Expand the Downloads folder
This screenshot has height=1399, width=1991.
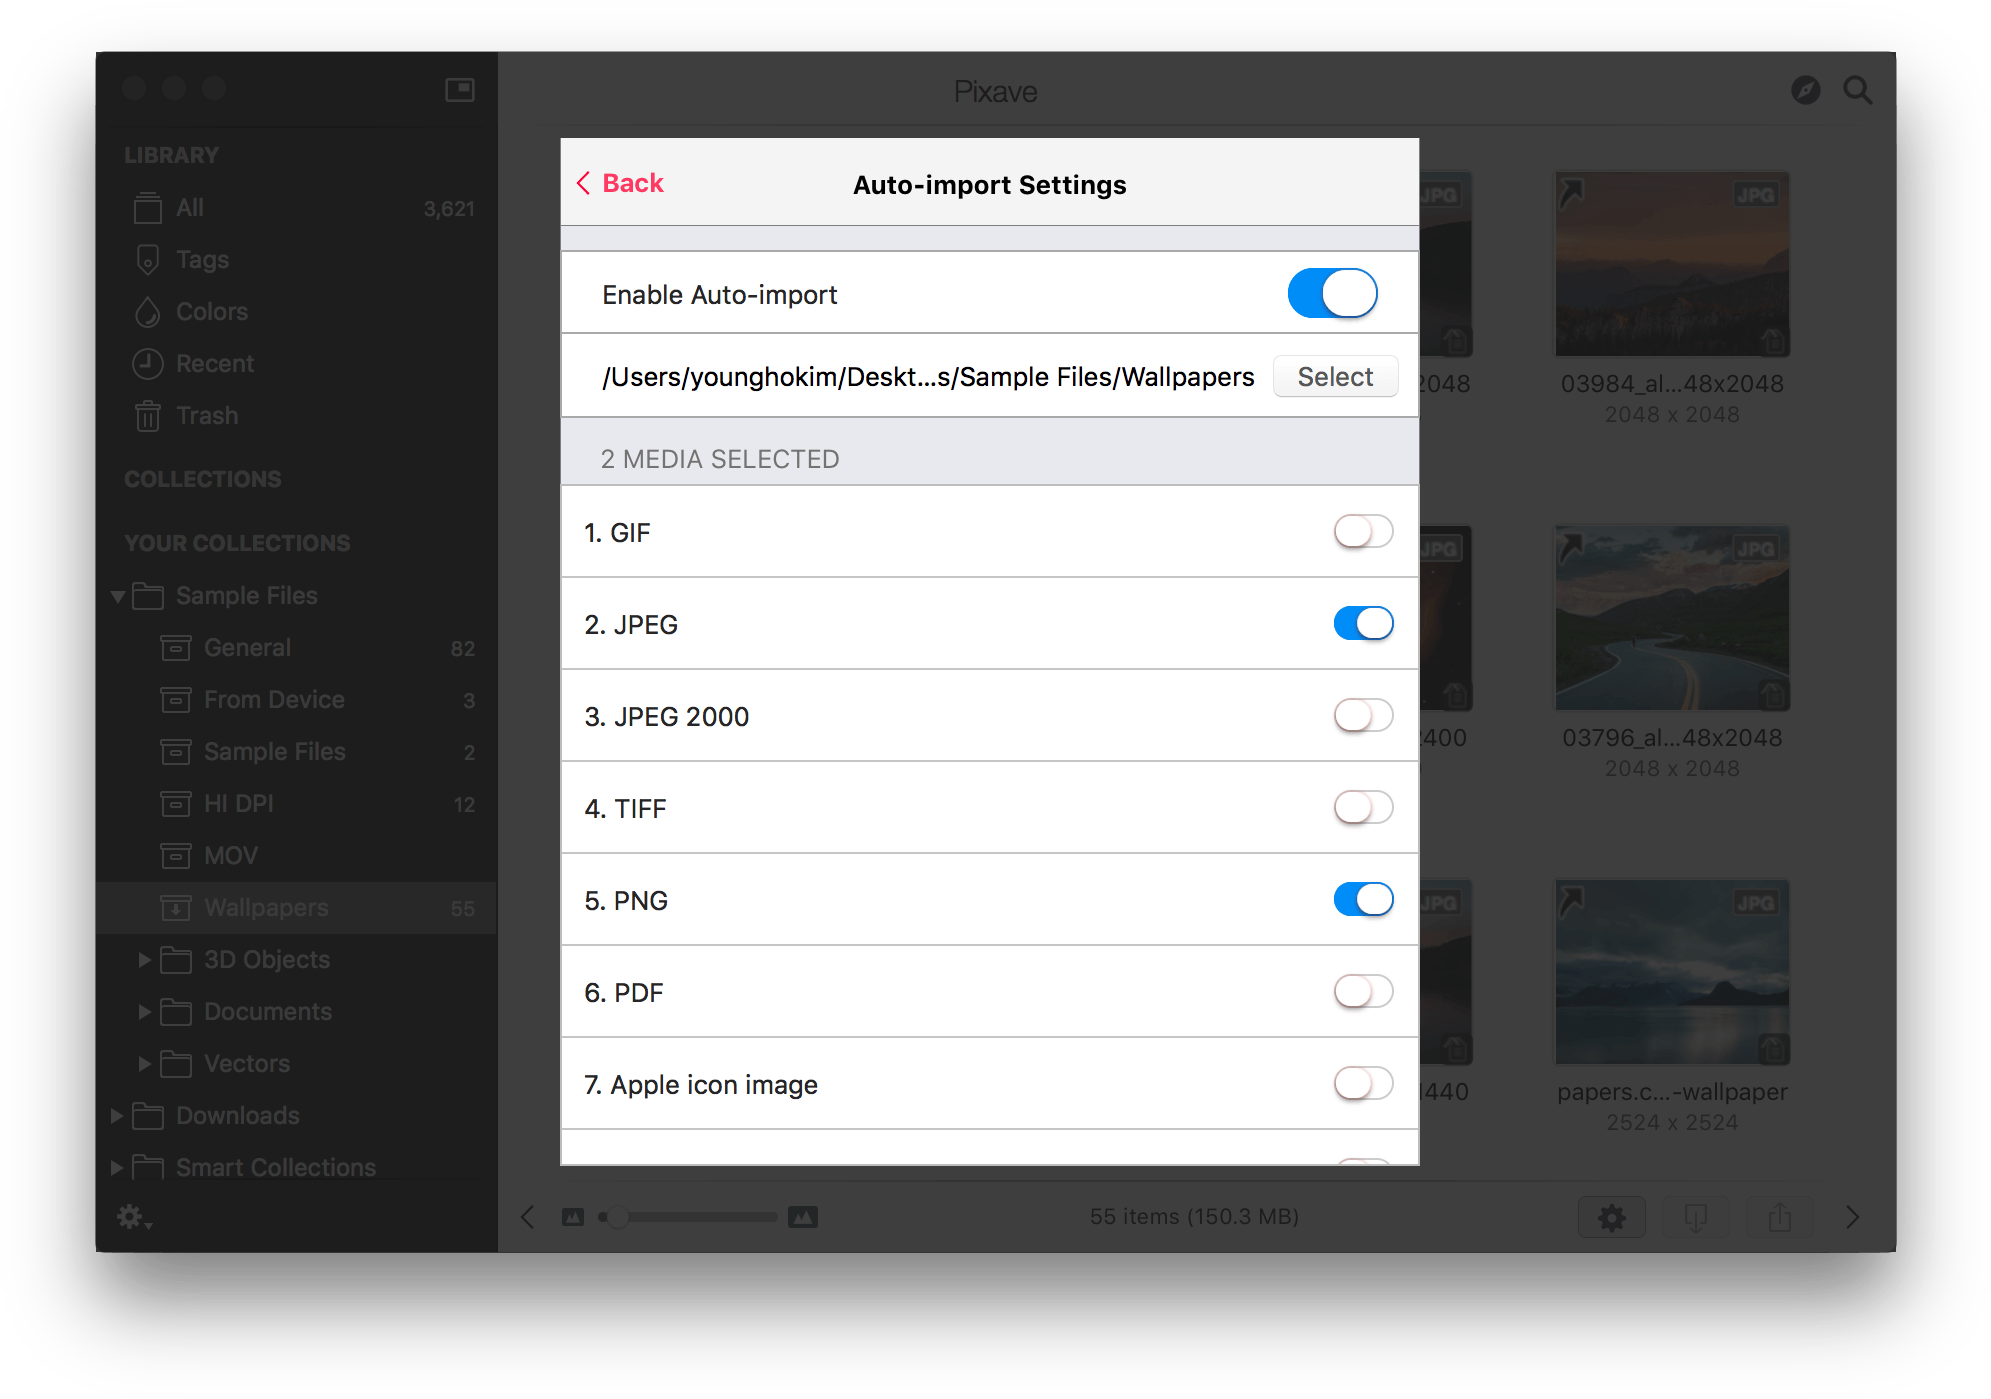click(117, 1116)
